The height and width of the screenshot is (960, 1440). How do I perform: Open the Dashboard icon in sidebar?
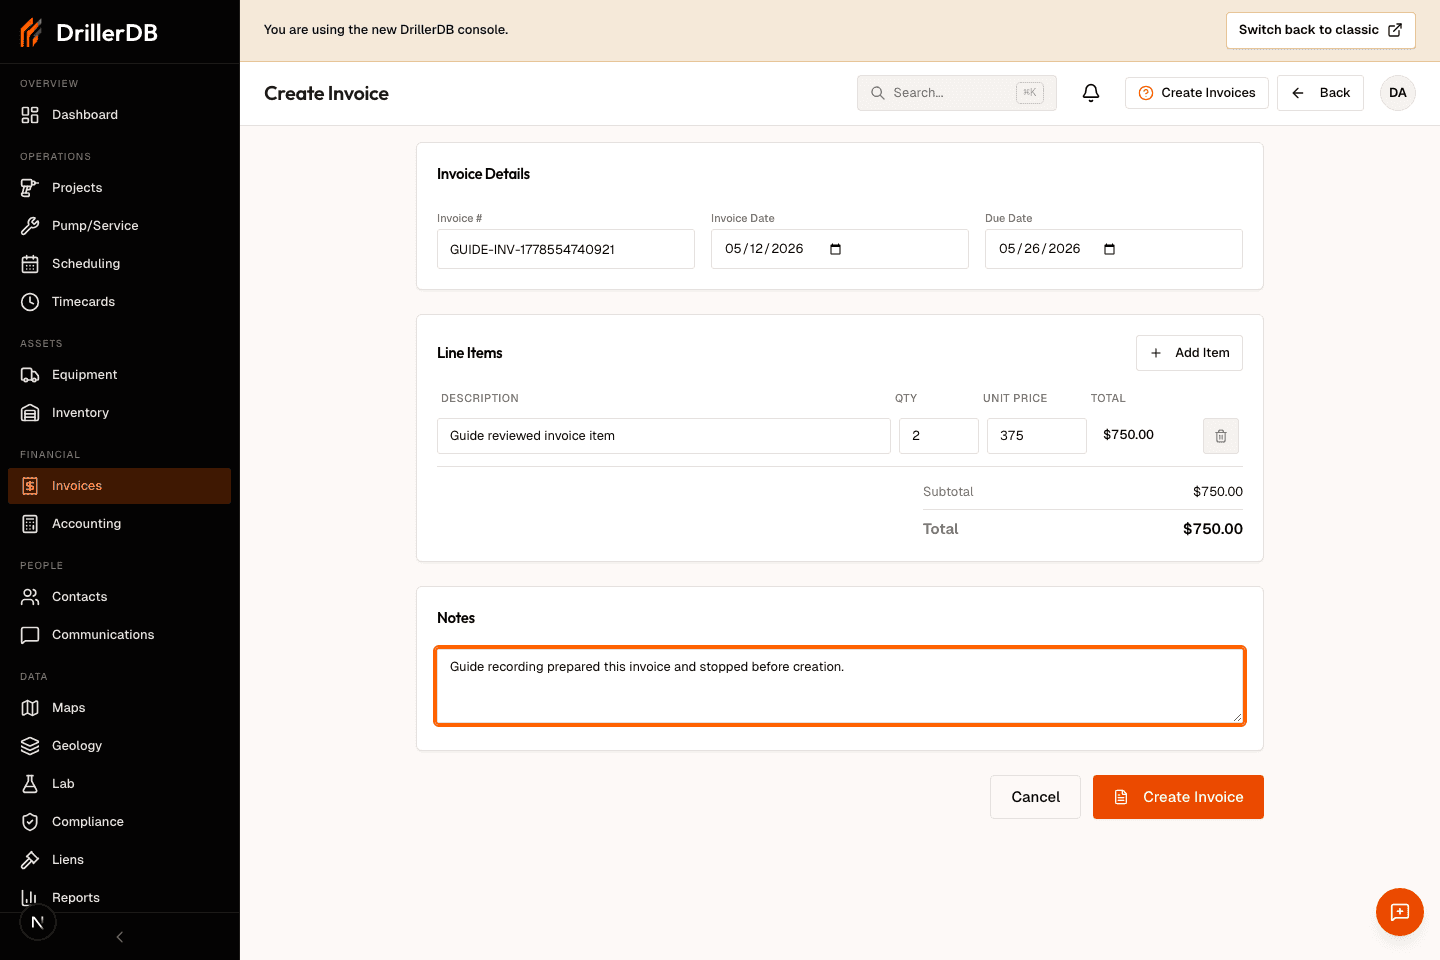30,115
